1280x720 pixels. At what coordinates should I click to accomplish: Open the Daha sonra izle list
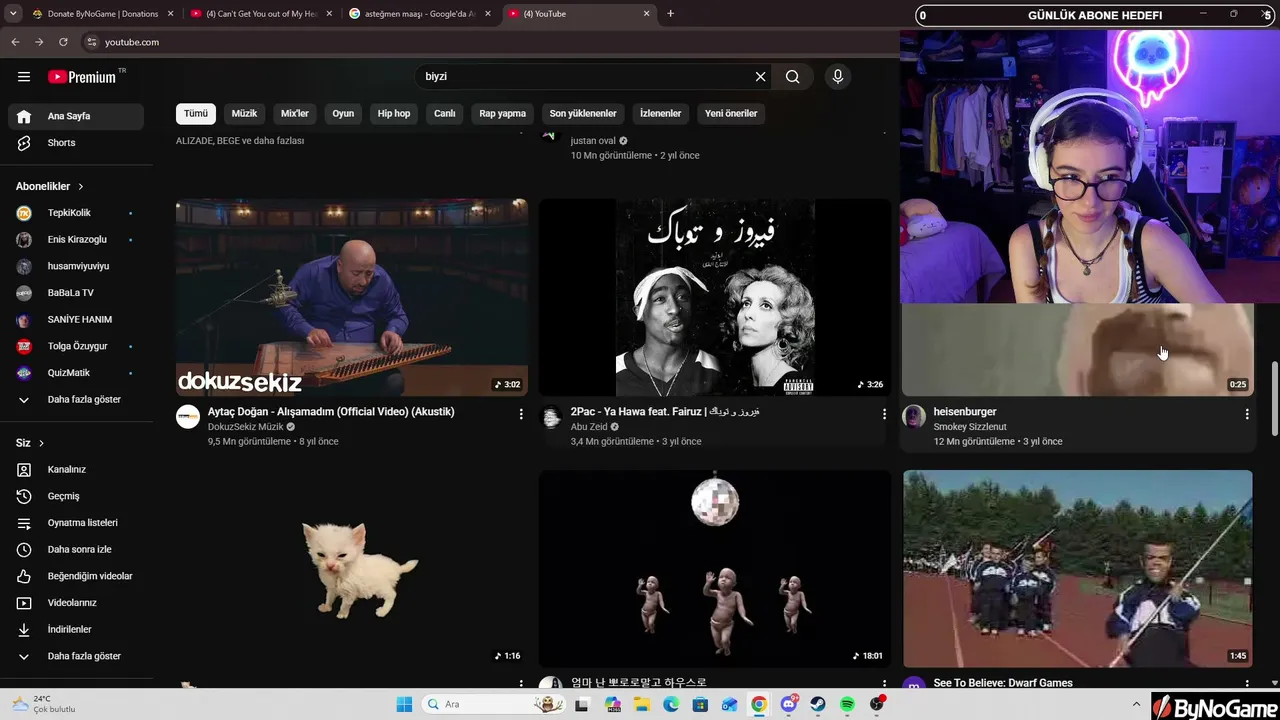pos(76,550)
